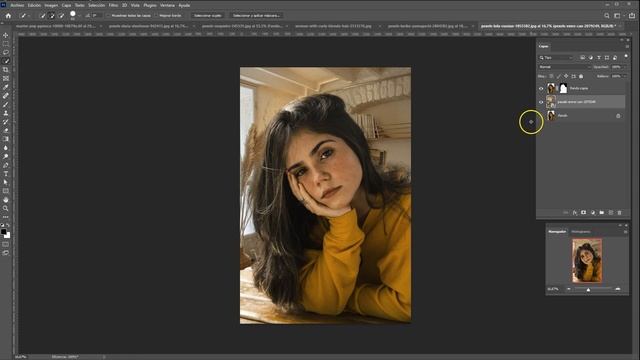Choose Subtract from Selection mode in options bar
This screenshot has height=360, width=640.
(x=61, y=16)
